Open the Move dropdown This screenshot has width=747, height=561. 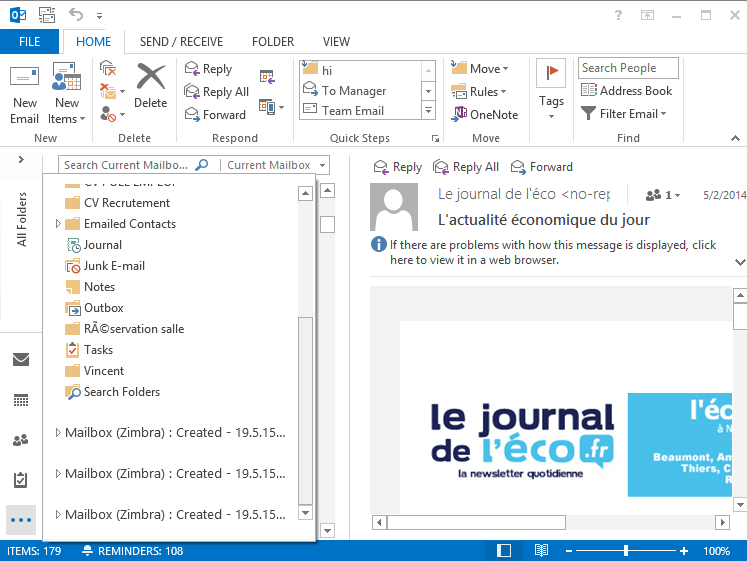point(480,69)
